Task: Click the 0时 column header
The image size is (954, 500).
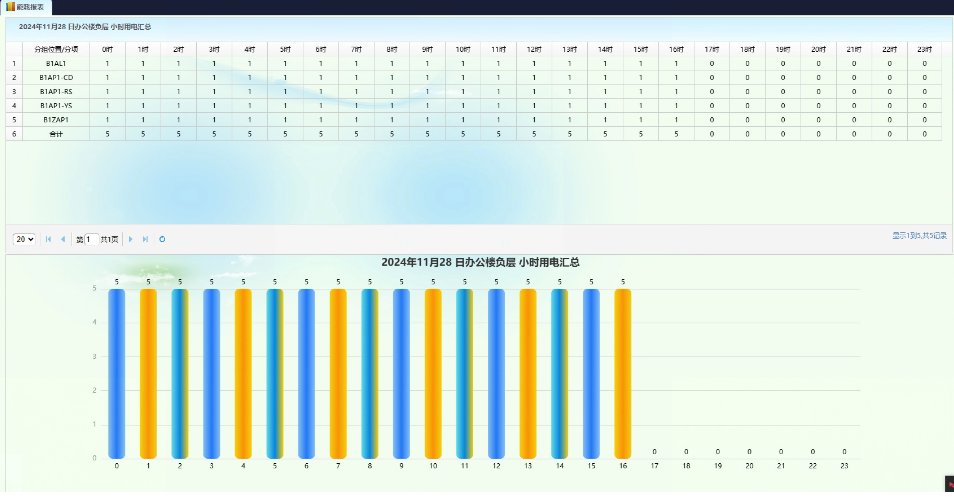Action: pyautogui.click(x=108, y=49)
